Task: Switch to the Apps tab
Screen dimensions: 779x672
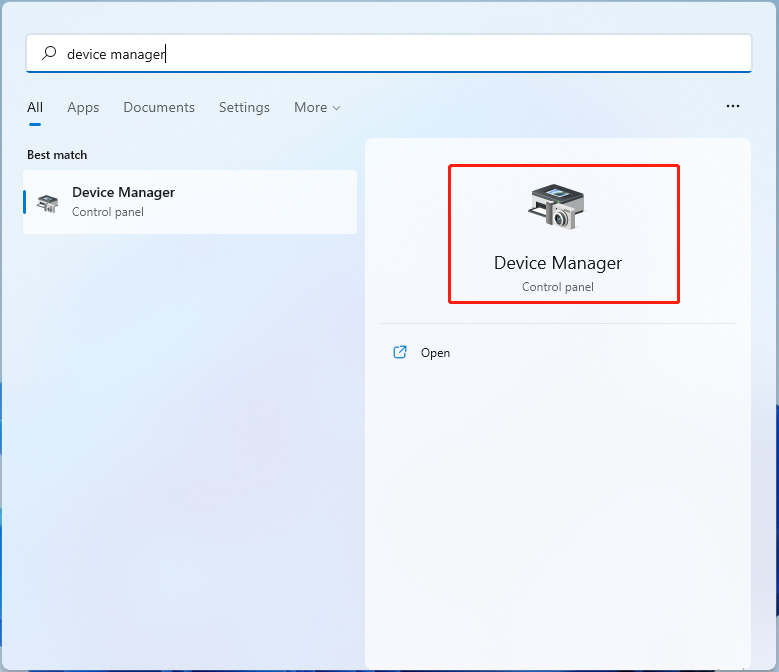Action: click(x=83, y=108)
